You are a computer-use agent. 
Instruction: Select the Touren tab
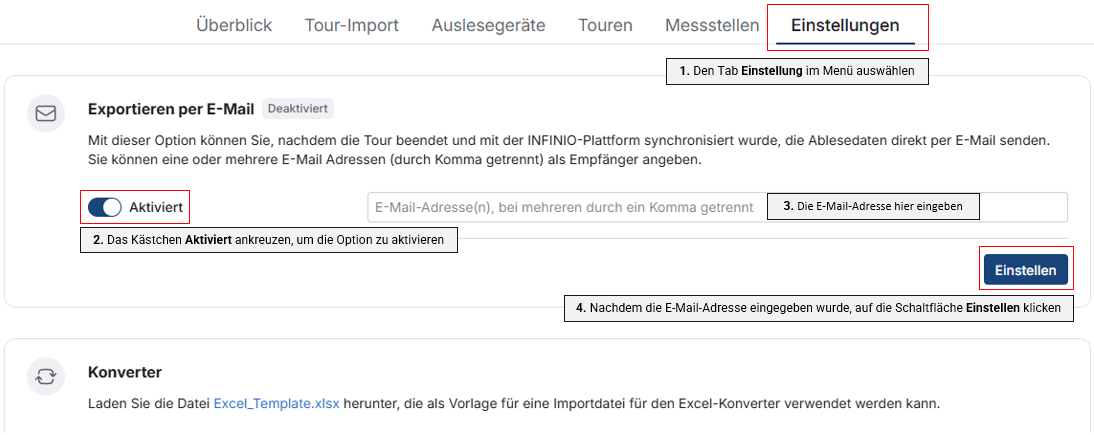pos(605,26)
